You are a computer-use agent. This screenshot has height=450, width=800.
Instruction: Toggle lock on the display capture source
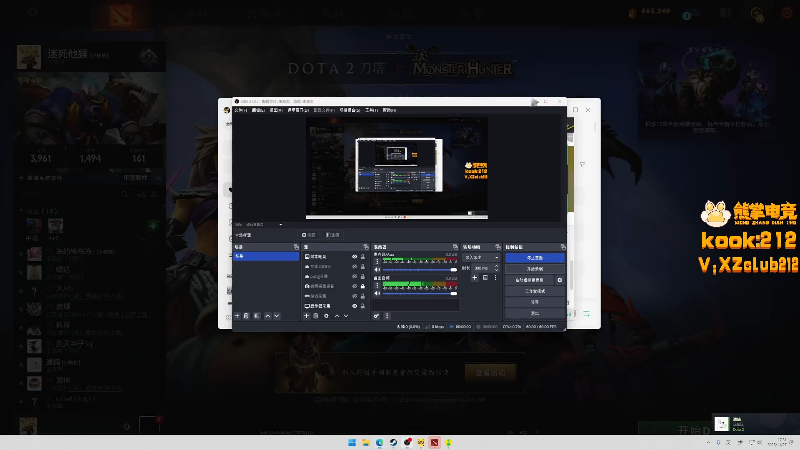363,306
